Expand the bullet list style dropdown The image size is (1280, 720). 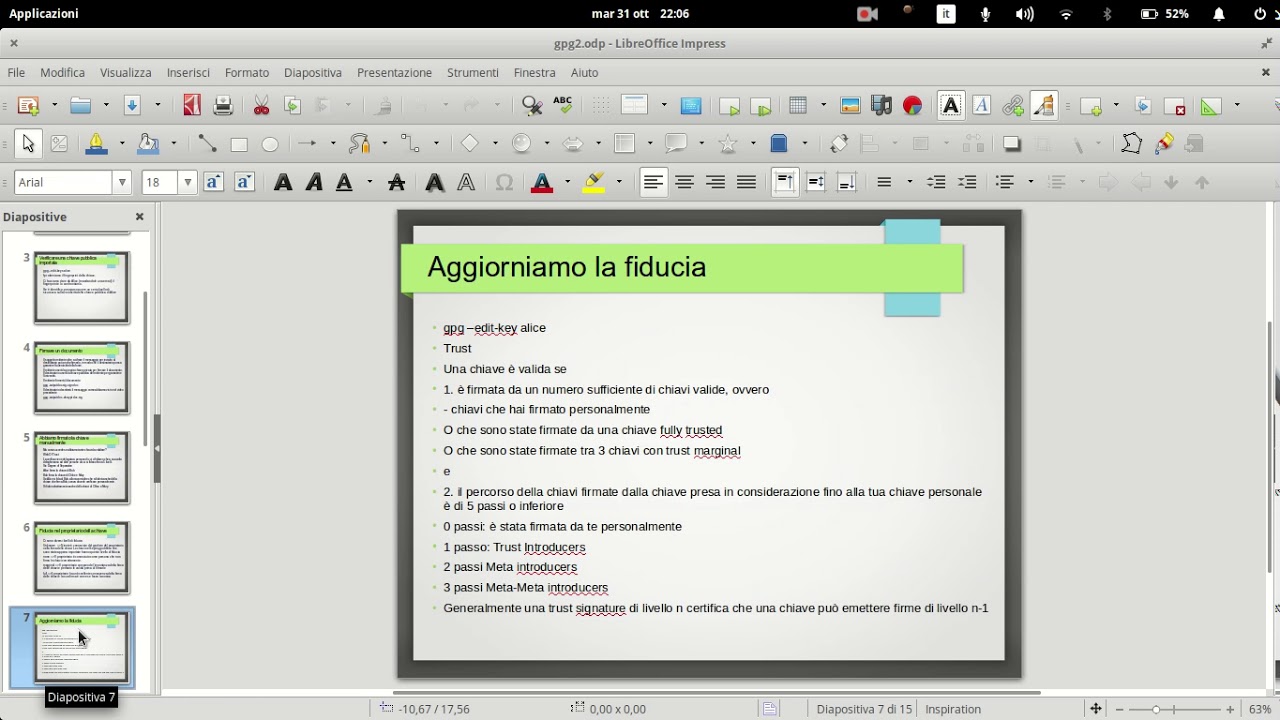(1030, 182)
